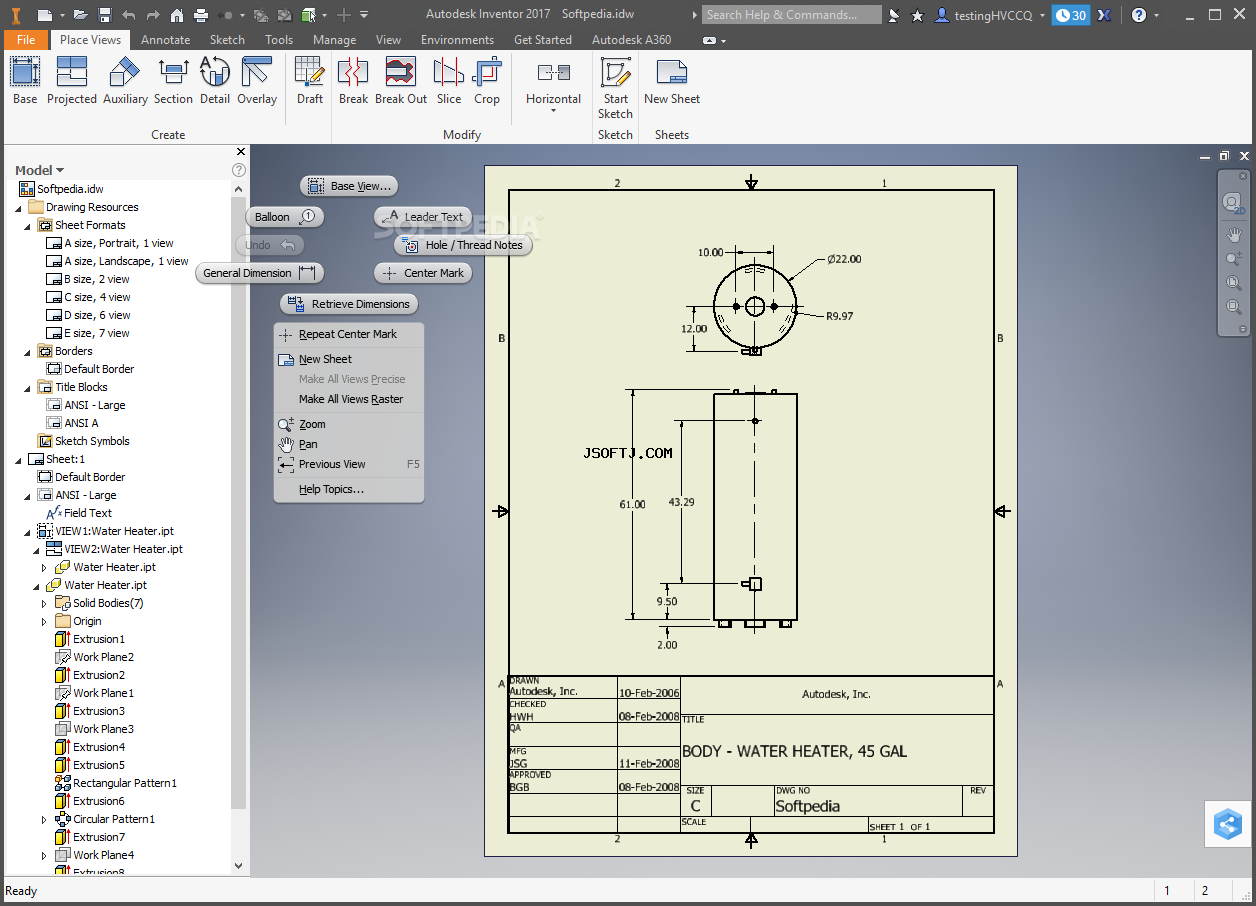Select Extrusion1 in the model tree
Viewport: 1256px width, 906px height.
[x=98, y=639]
